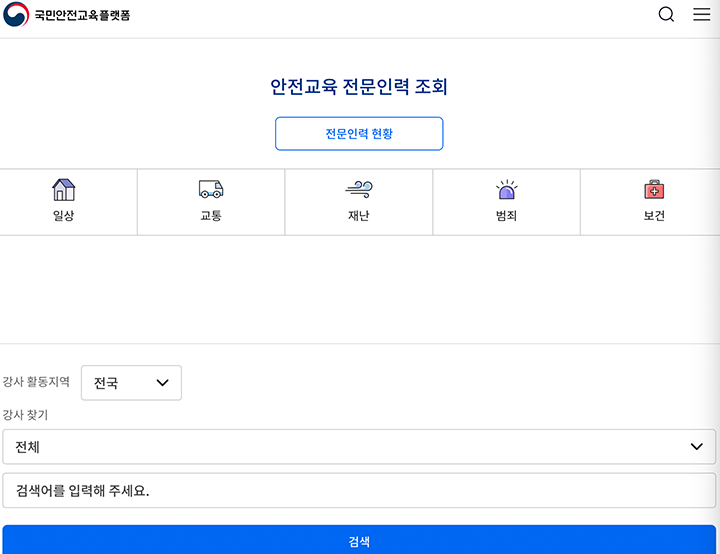Switch to the 재난 category tab
The image size is (720, 554).
(359, 202)
